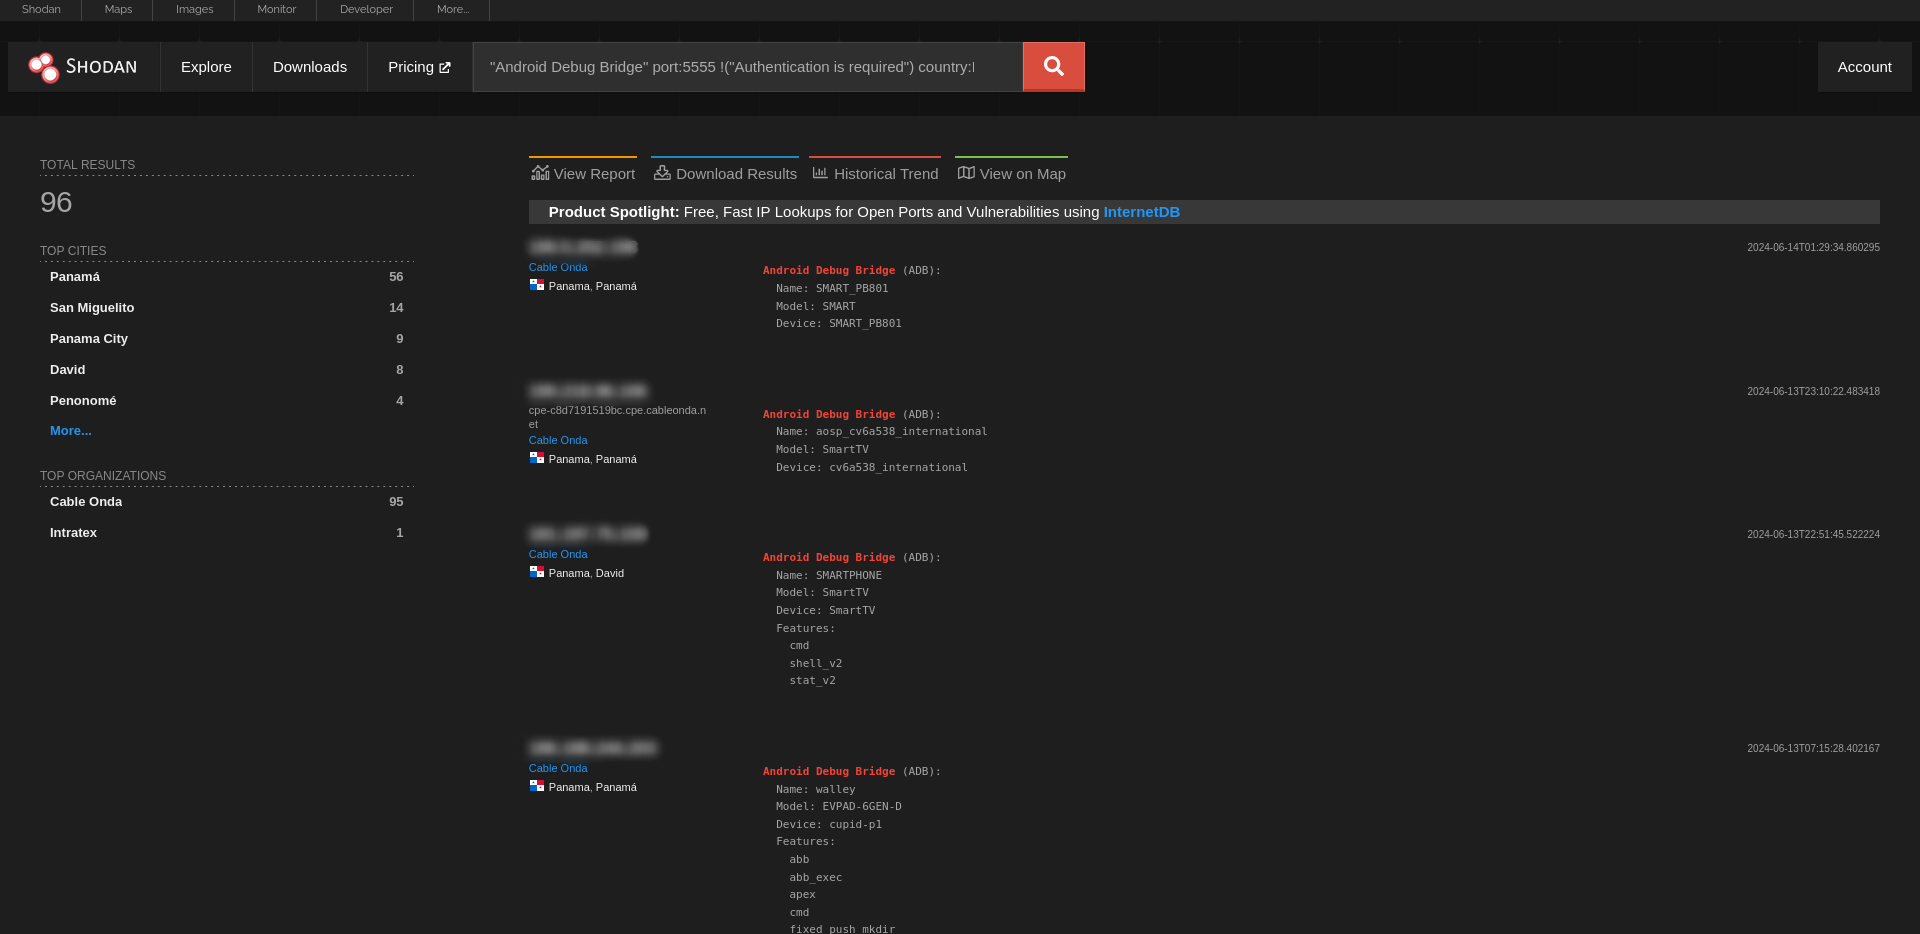Click the Shodan logo icon
The image size is (1920, 934).
[44, 67]
